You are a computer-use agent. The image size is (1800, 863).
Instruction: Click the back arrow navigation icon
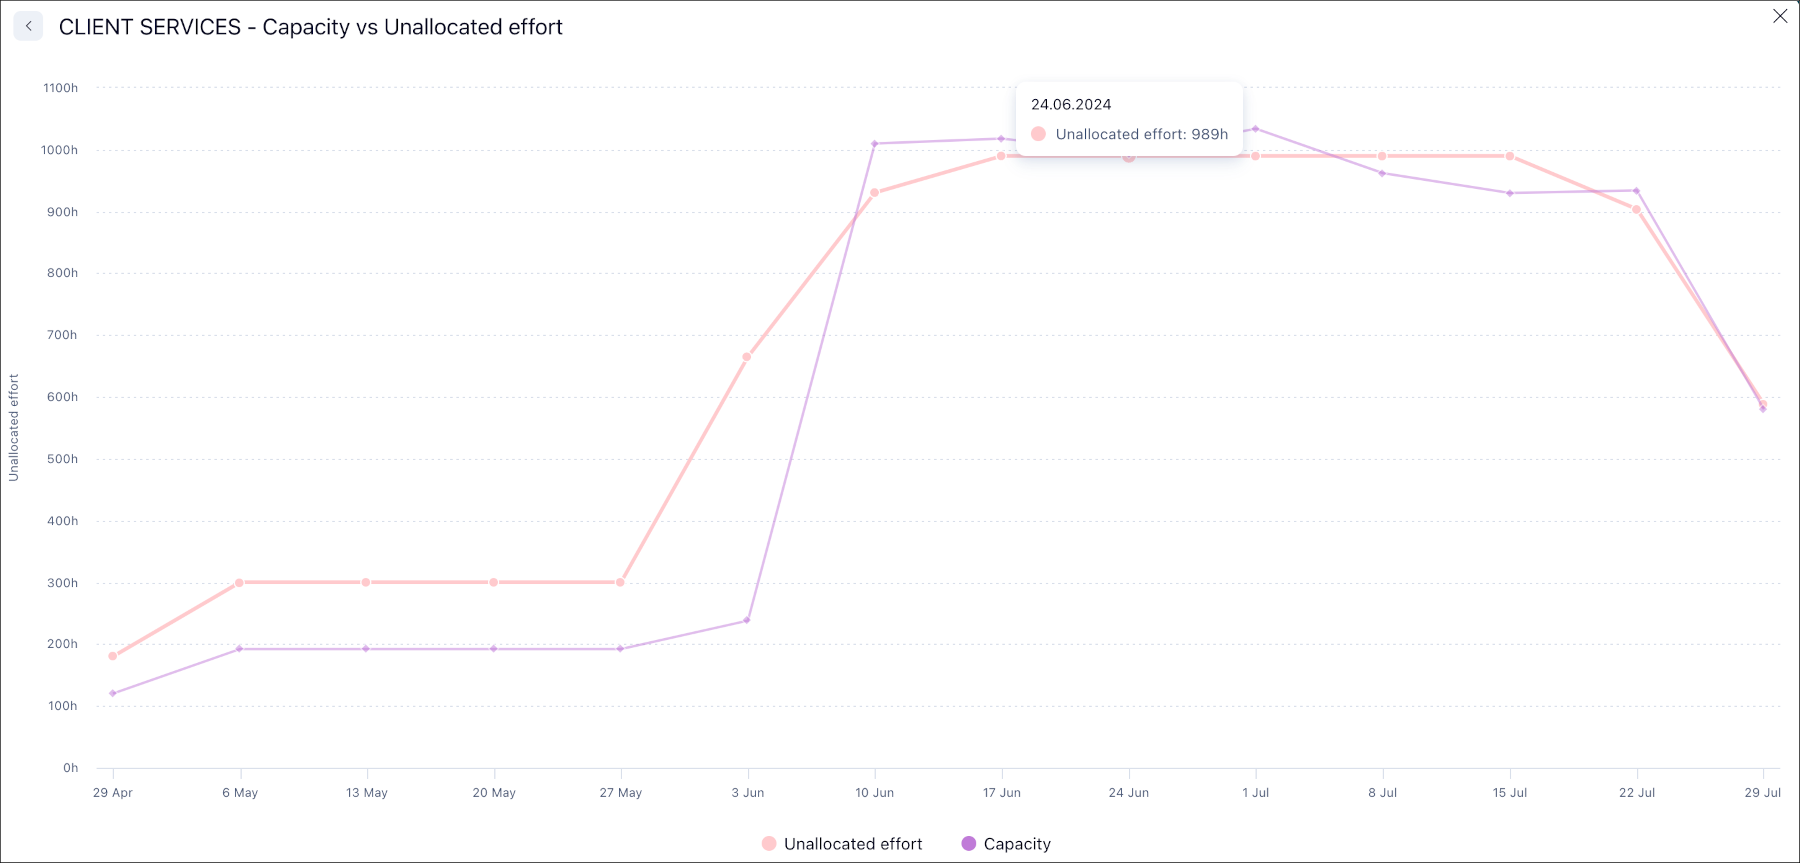click(28, 26)
